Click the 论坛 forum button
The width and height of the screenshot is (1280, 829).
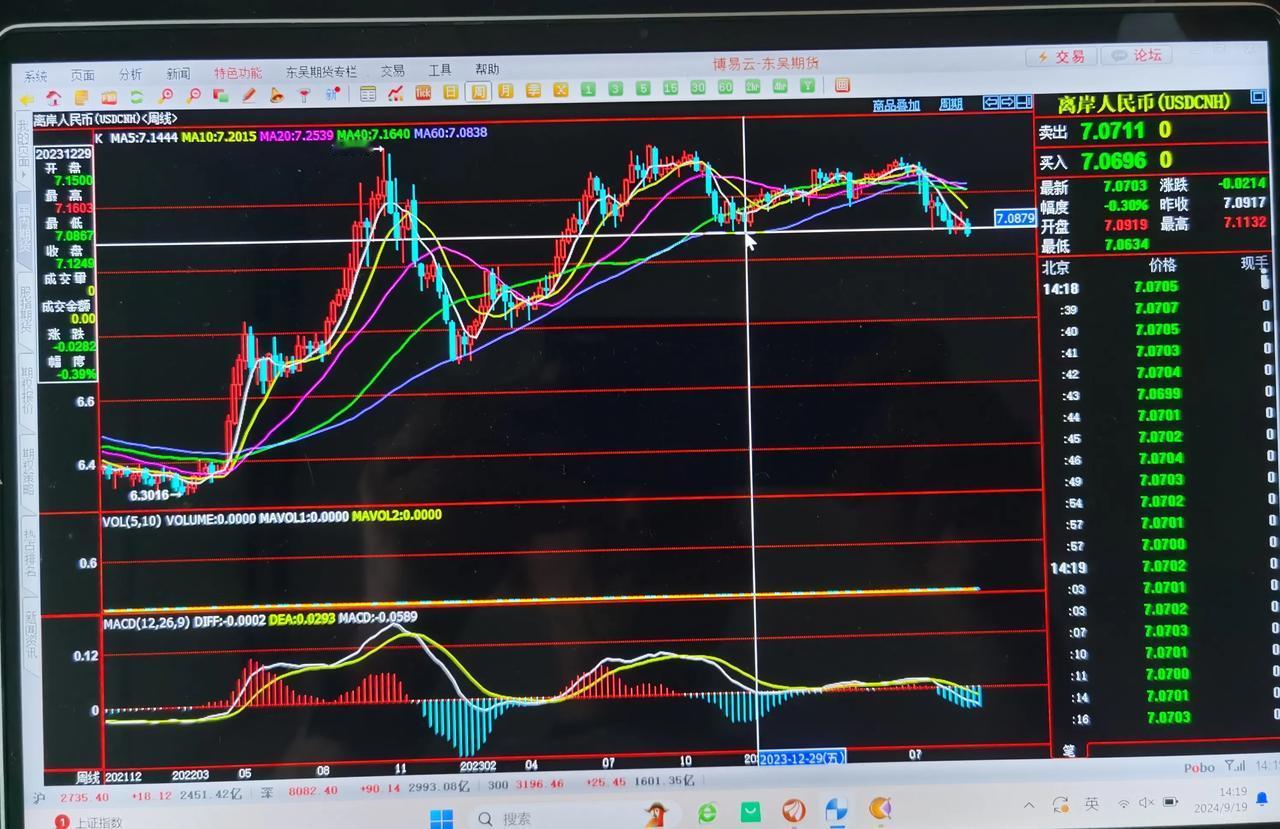[1136, 56]
